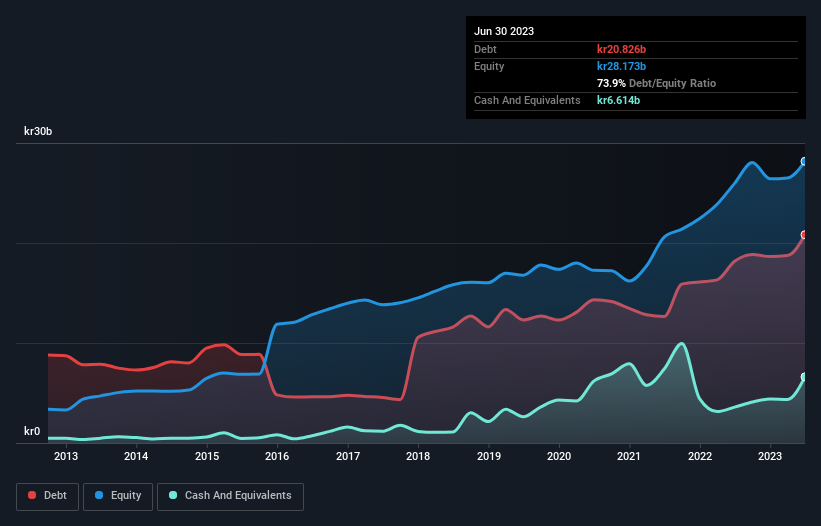
Task: Click the Debt label in tooltip
Action: click(x=485, y=49)
